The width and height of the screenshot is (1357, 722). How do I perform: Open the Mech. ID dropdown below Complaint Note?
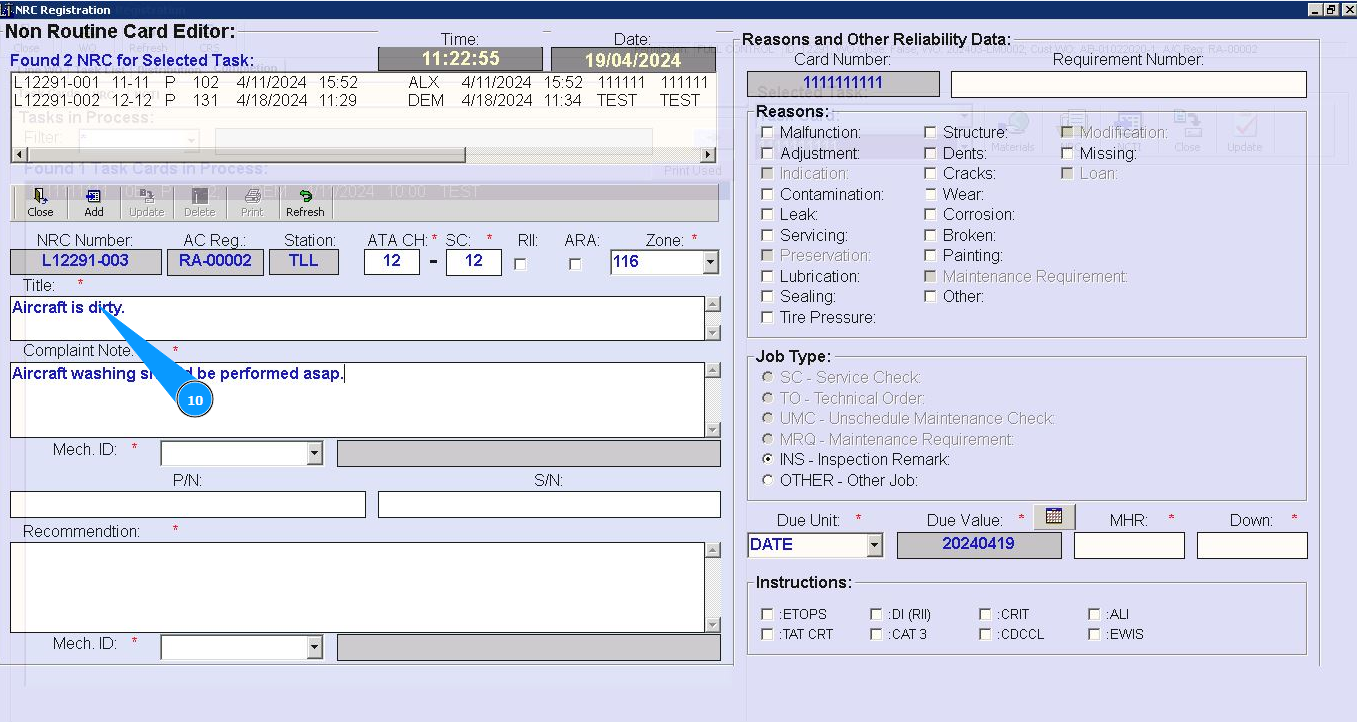coord(314,454)
